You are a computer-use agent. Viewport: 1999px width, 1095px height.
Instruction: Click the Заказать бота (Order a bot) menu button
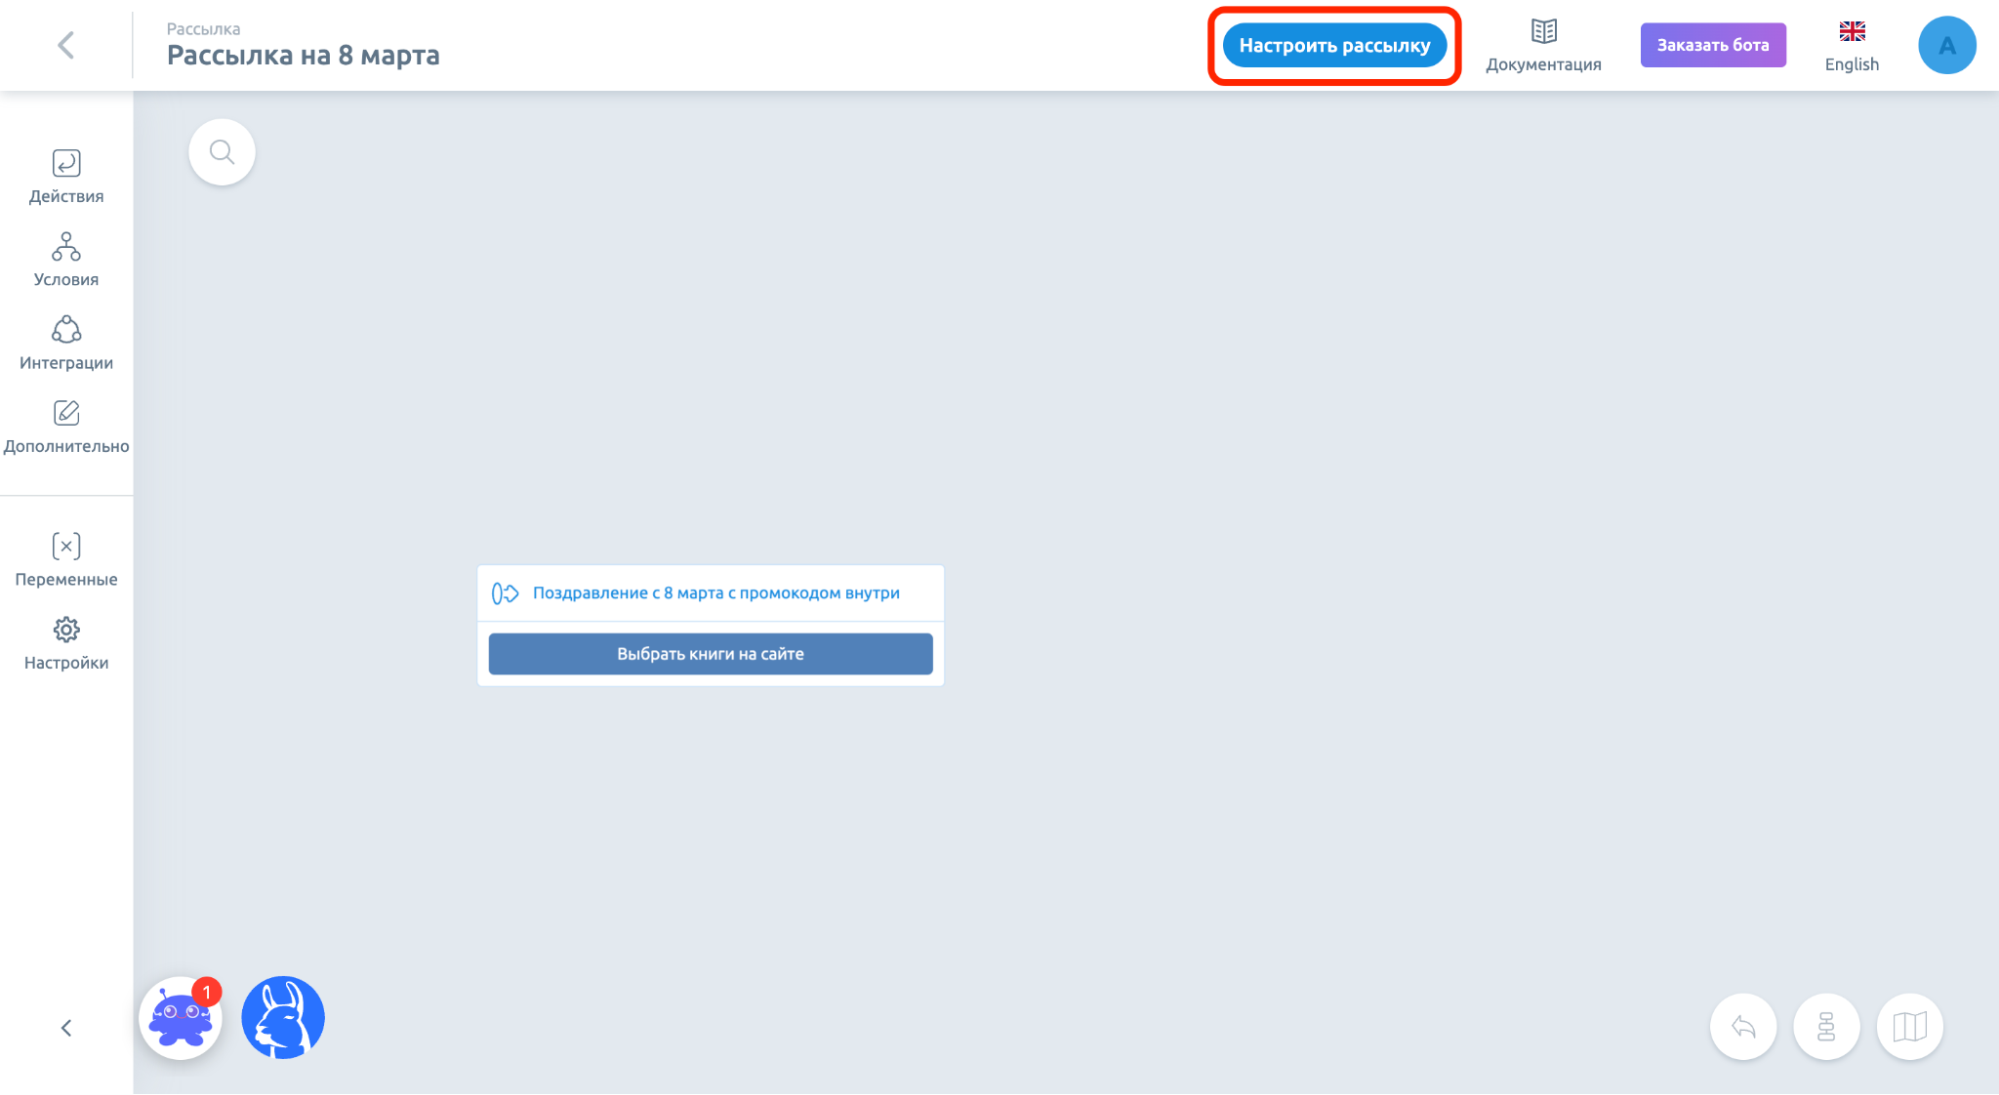[1712, 45]
